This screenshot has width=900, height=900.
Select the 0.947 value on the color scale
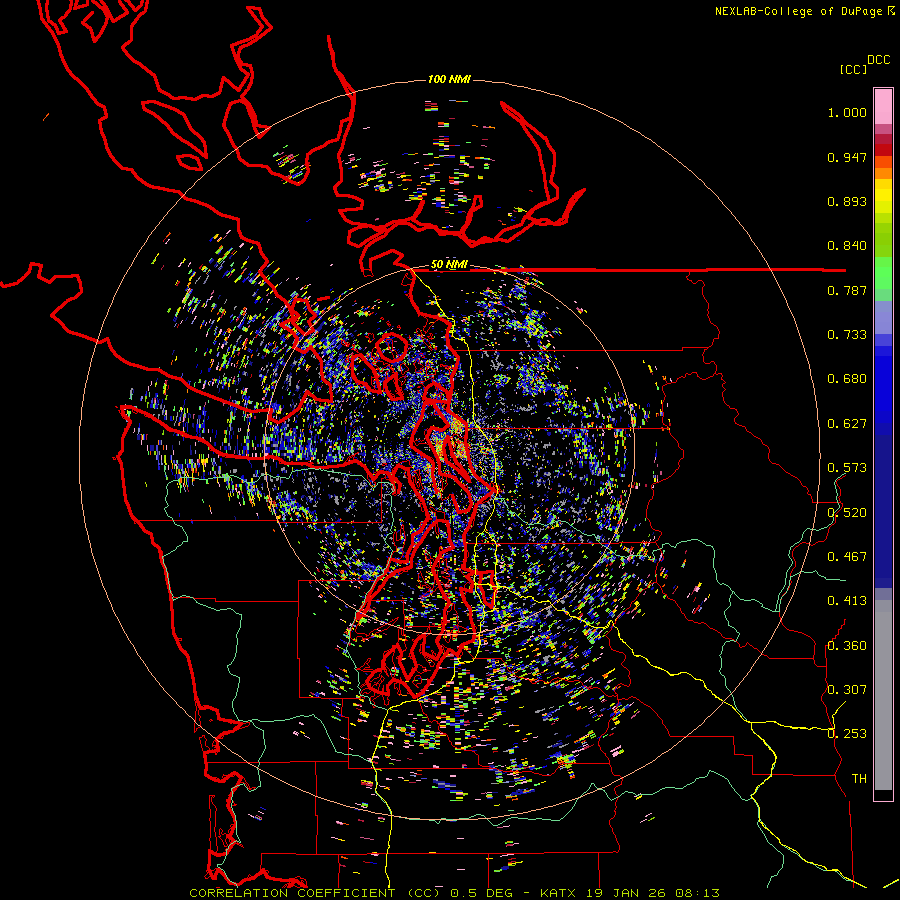pyautogui.click(x=847, y=157)
